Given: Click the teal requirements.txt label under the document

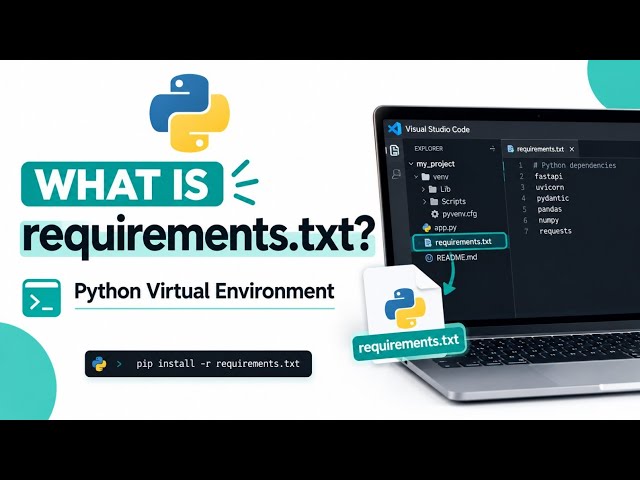Looking at the screenshot, I should point(409,342).
